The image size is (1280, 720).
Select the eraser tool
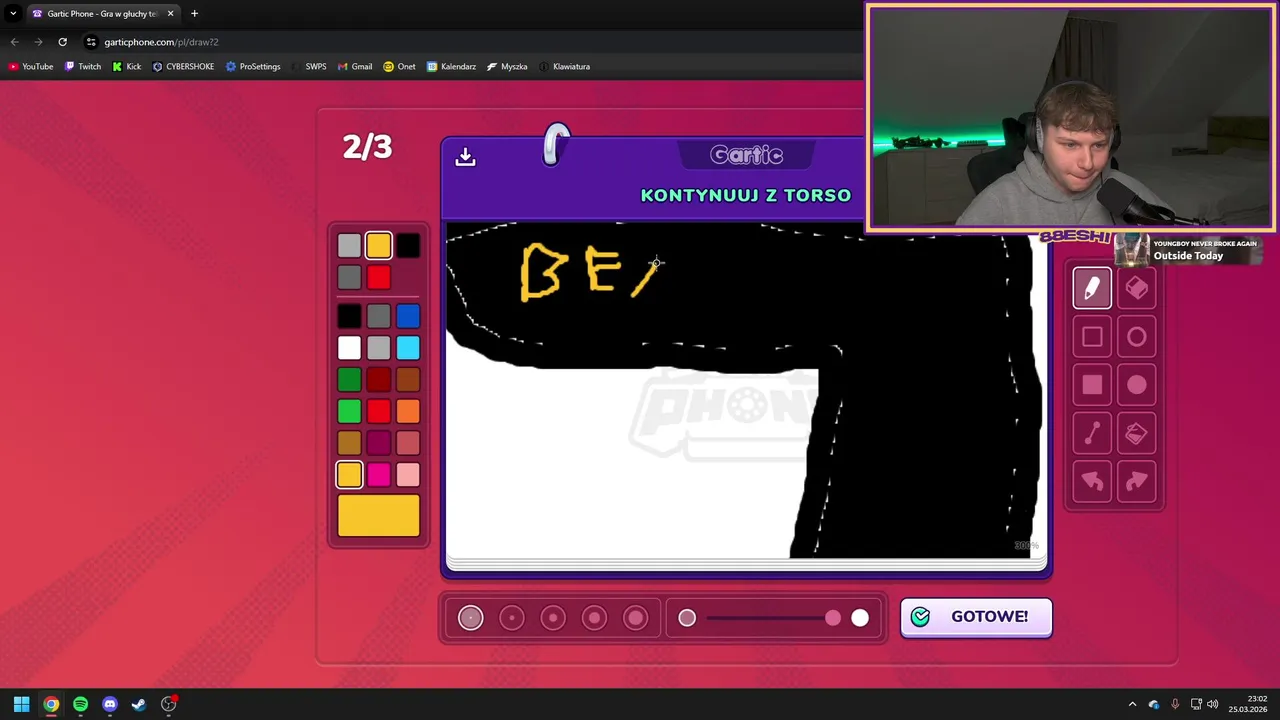[1137, 288]
